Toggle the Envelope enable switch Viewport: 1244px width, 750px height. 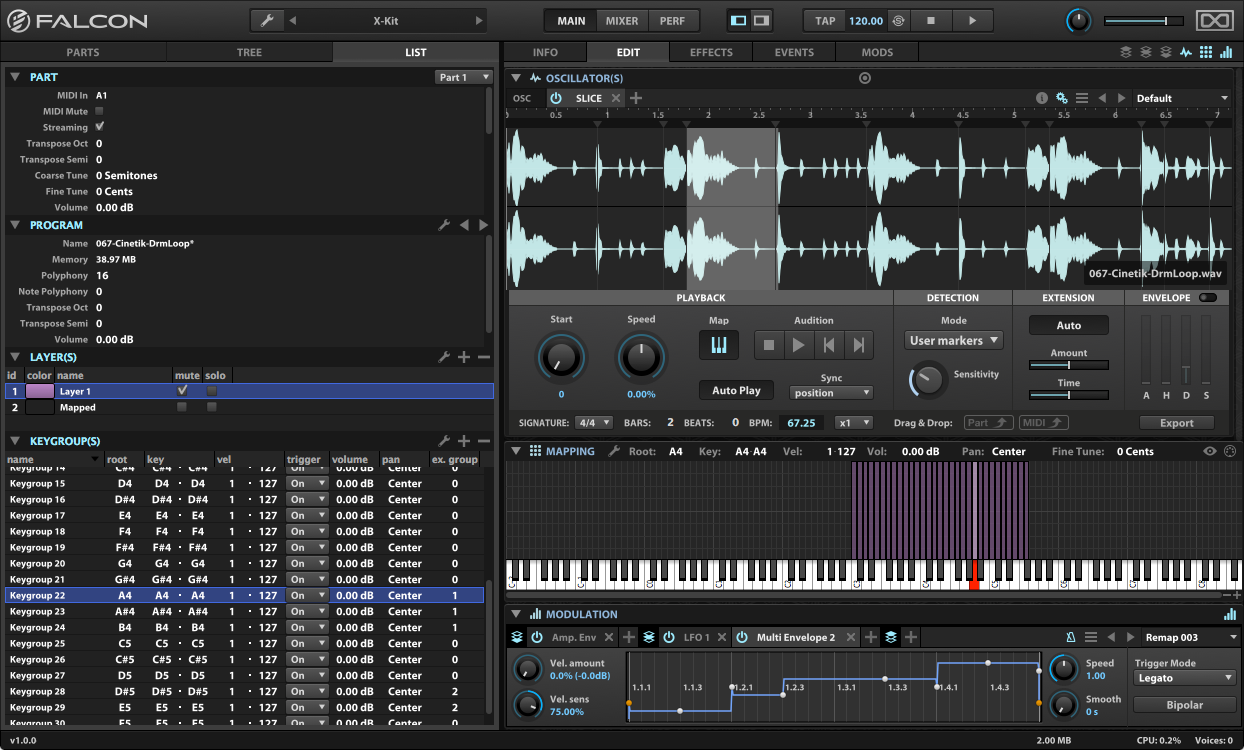(1208, 298)
